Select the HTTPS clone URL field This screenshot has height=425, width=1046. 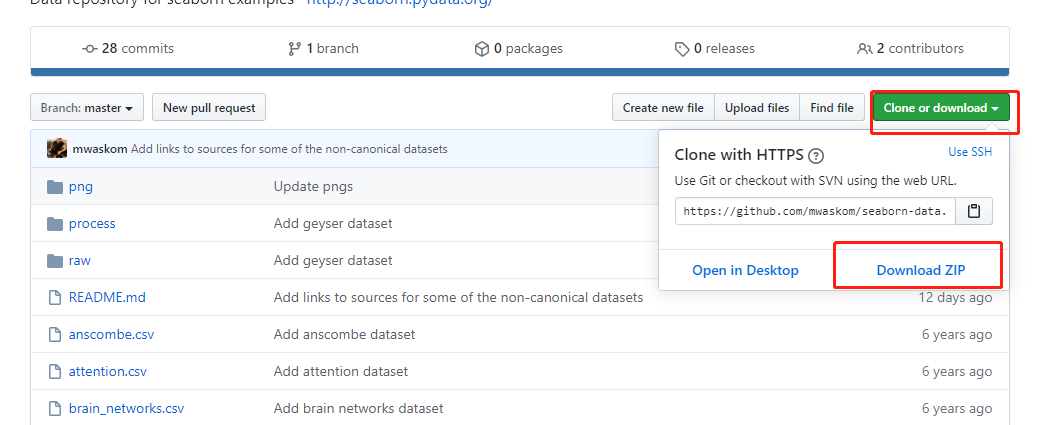tap(815, 211)
